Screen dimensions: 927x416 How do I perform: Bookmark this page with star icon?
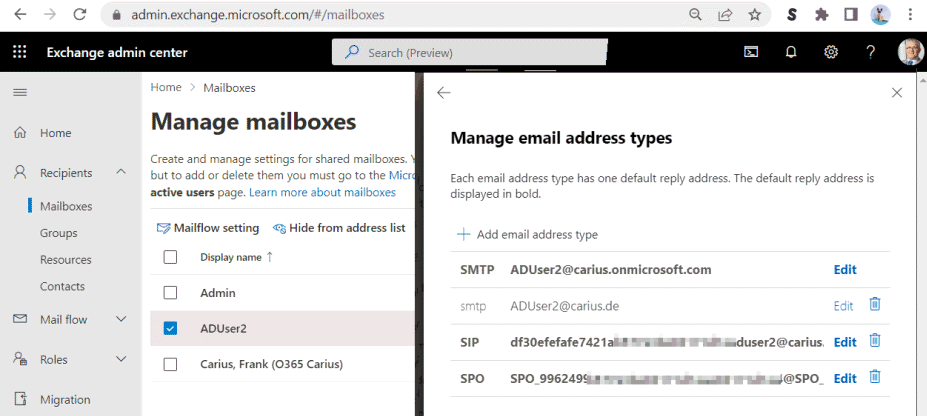click(x=754, y=15)
